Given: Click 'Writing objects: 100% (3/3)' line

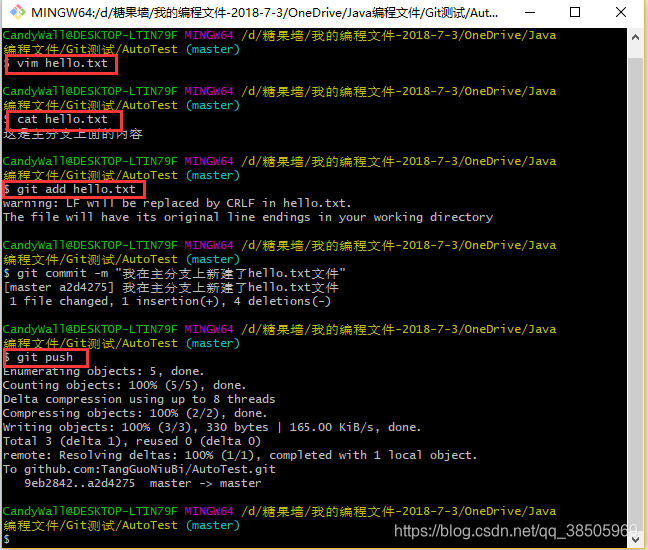Looking at the screenshot, I should tap(212, 428).
